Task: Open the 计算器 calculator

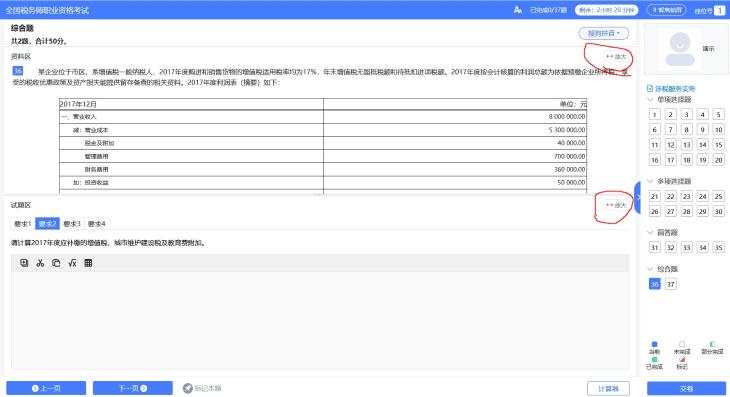Action: [x=608, y=389]
